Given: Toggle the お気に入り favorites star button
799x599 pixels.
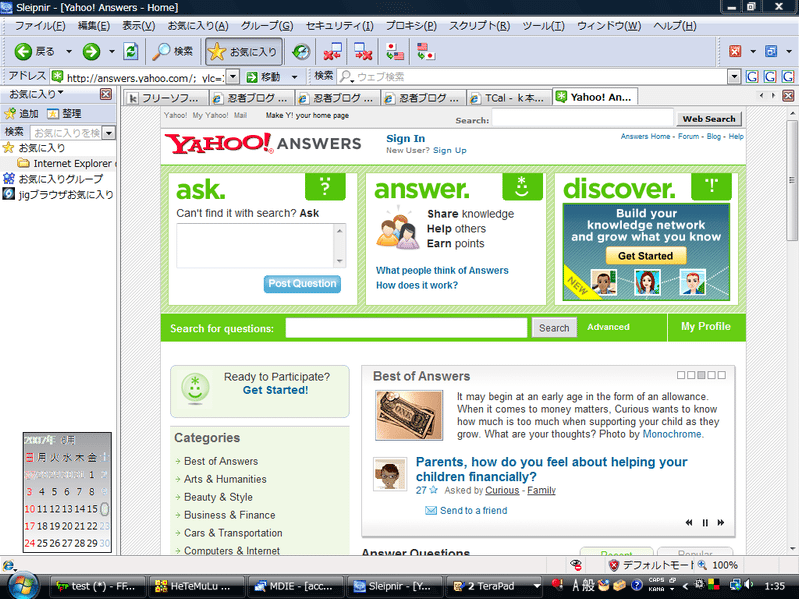Looking at the screenshot, I should click(244, 51).
